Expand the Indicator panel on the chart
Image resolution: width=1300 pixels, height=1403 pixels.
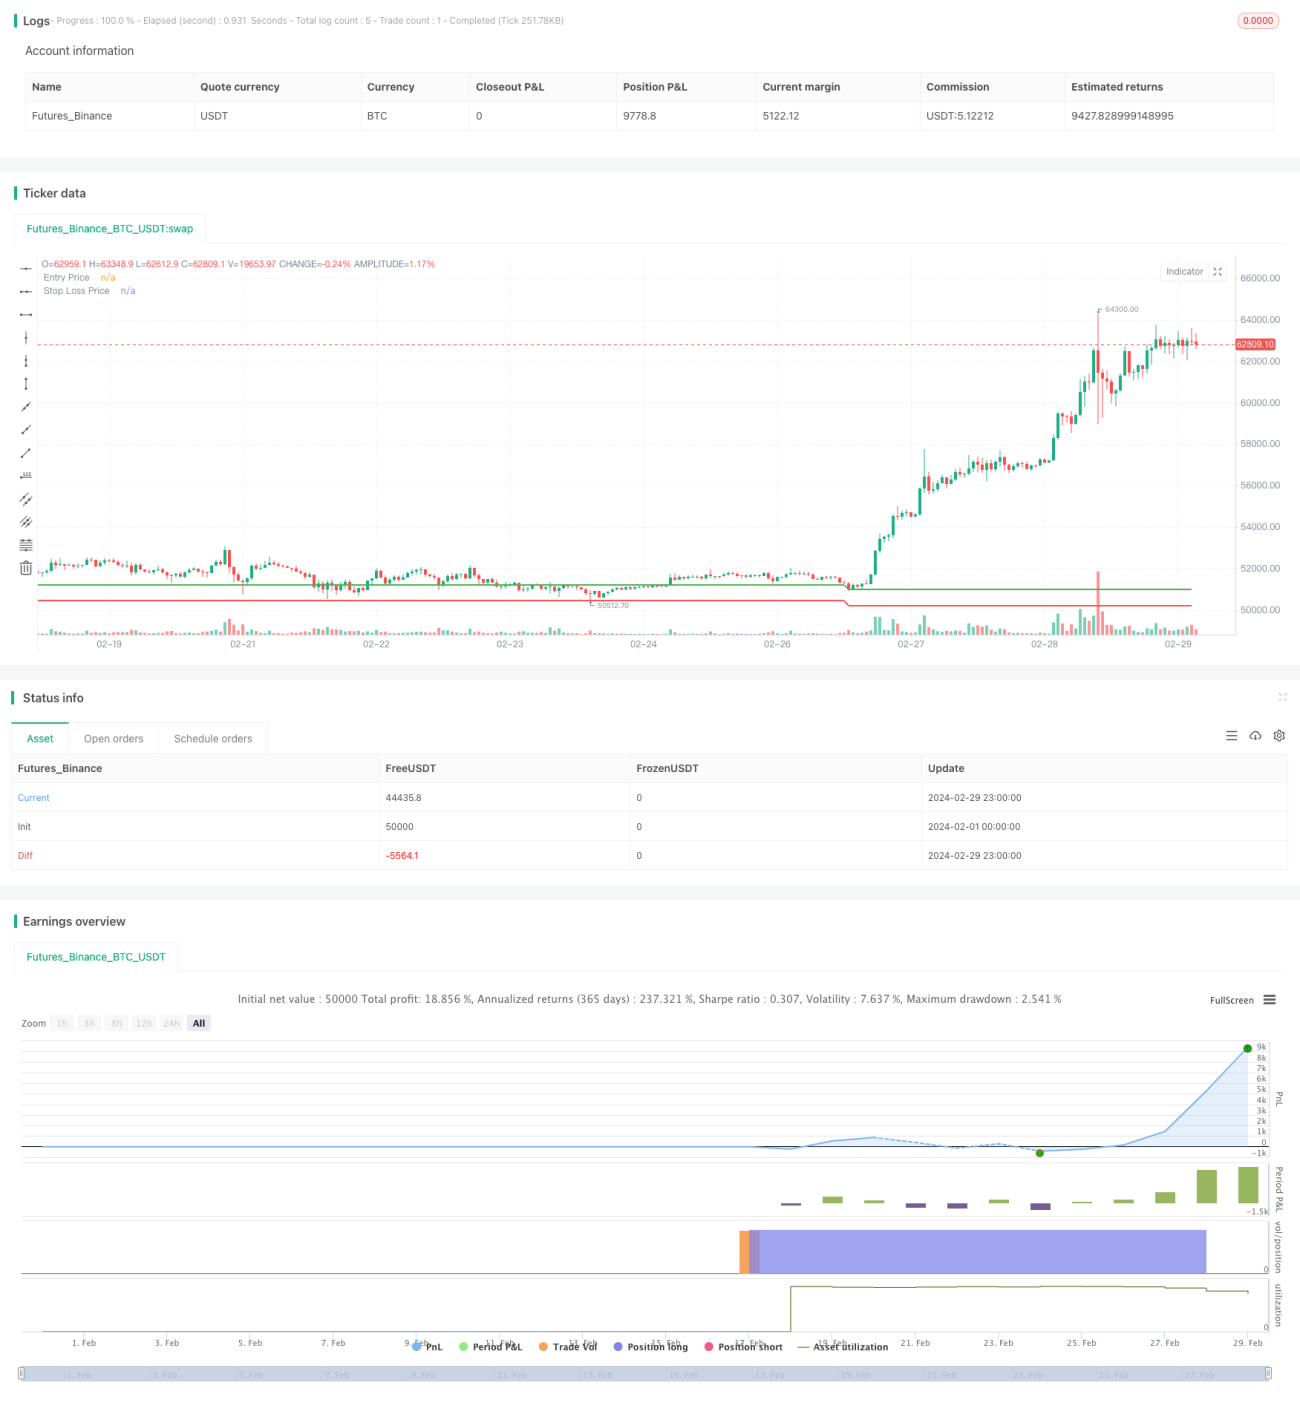coord(1218,272)
